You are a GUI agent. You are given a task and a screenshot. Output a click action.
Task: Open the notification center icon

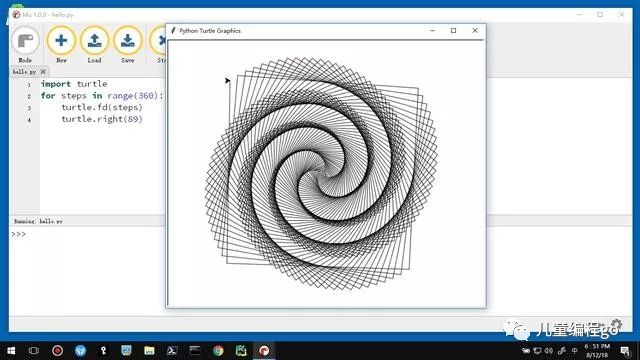pyautogui.click(x=625, y=351)
